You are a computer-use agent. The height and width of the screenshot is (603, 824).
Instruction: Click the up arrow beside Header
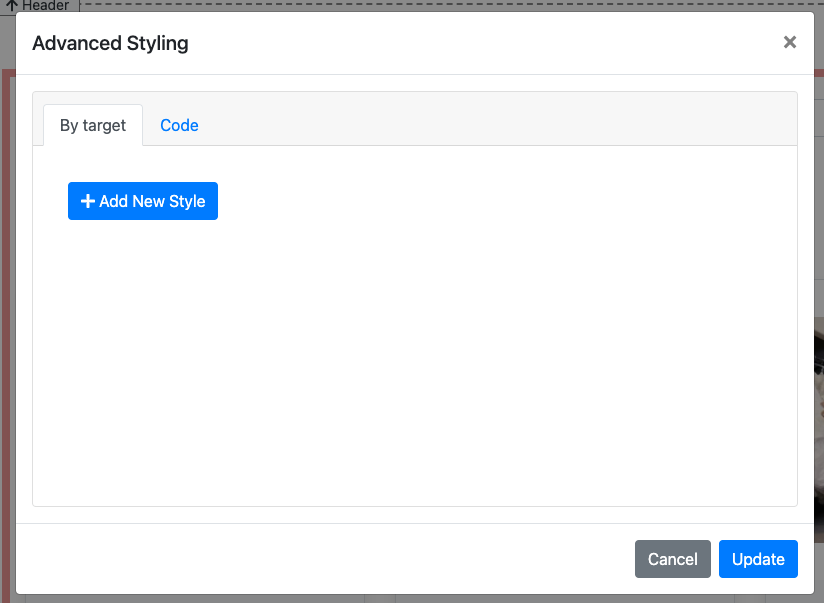pyautogui.click(x=12, y=5)
